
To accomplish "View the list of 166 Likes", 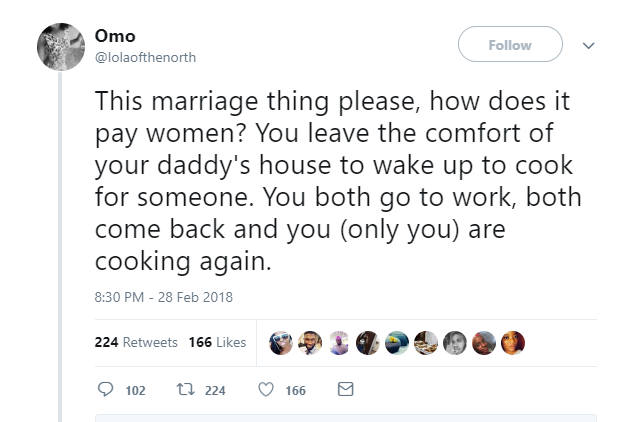I will tap(217, 342).
